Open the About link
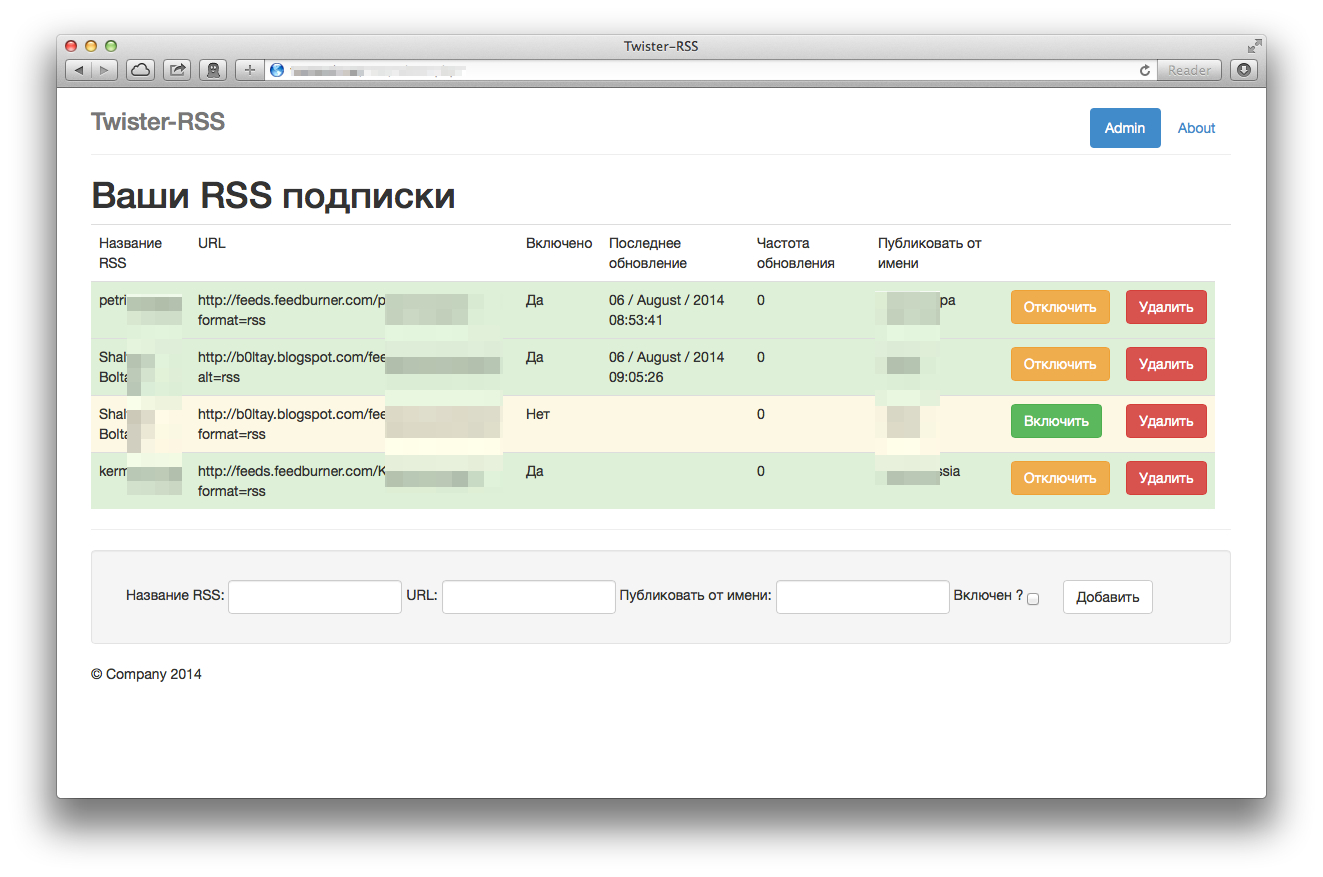The width and height of the screenshot is (1323, 877). click(1196, 128)
